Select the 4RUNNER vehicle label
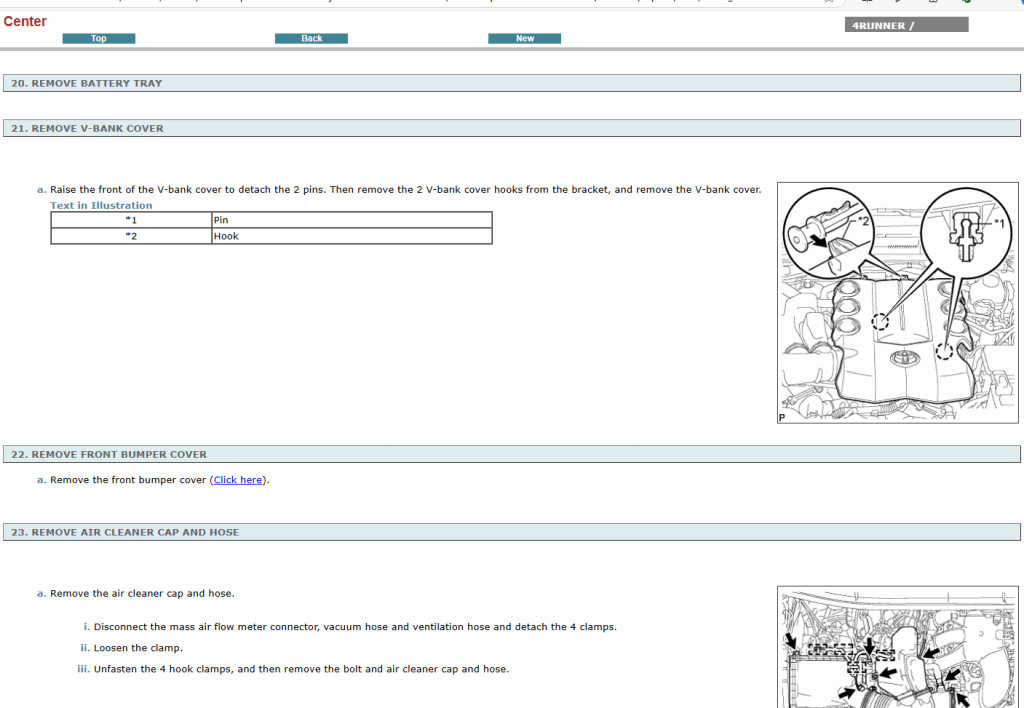 (906, 25)
